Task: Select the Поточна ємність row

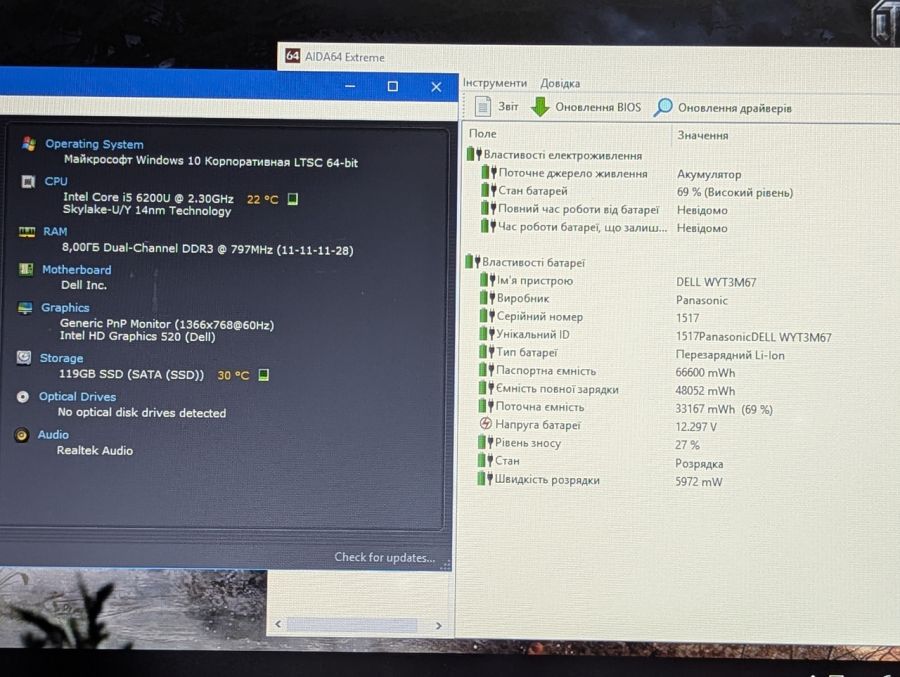Action: (626, 407)
